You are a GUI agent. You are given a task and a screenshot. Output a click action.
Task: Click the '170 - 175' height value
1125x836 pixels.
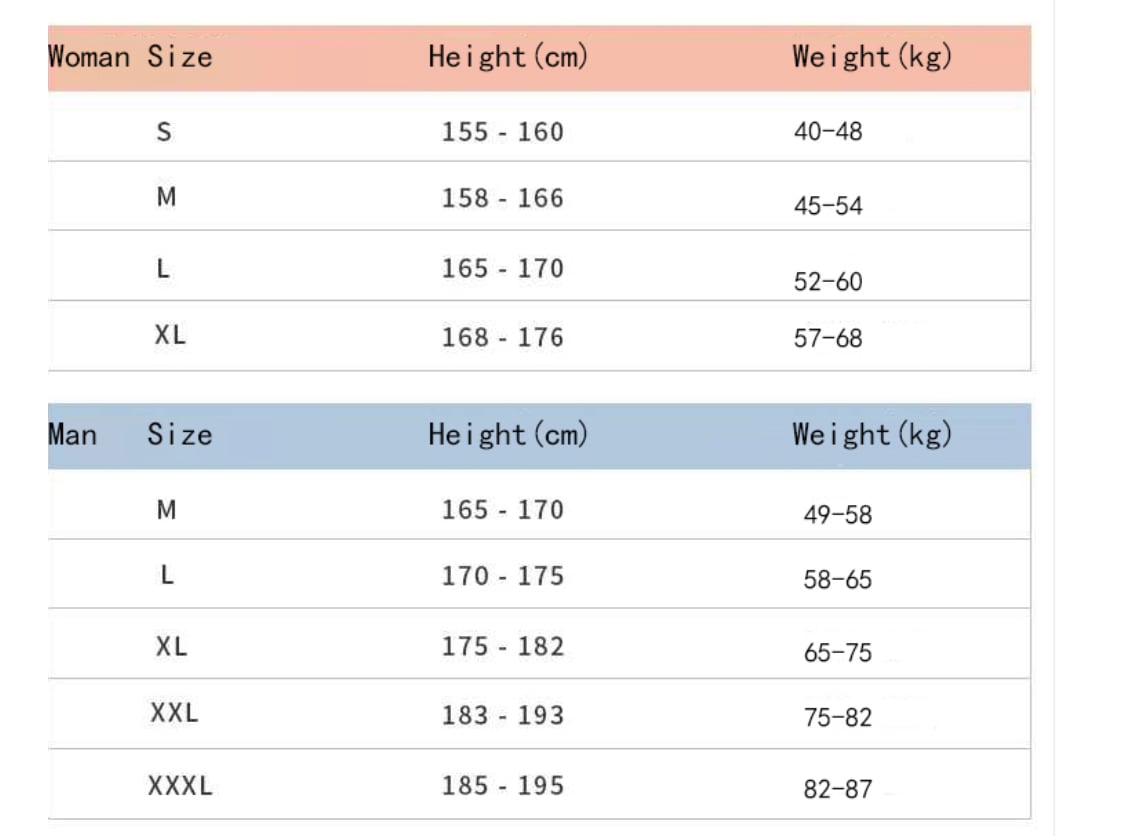503,576
